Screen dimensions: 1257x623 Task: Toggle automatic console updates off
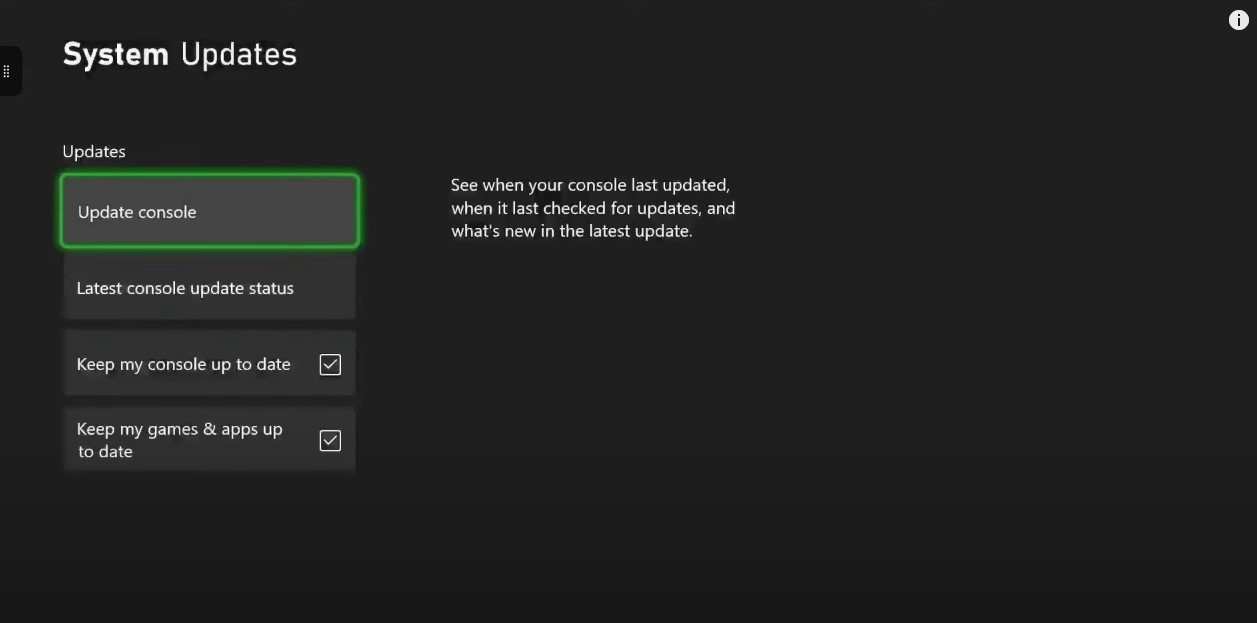330,364
